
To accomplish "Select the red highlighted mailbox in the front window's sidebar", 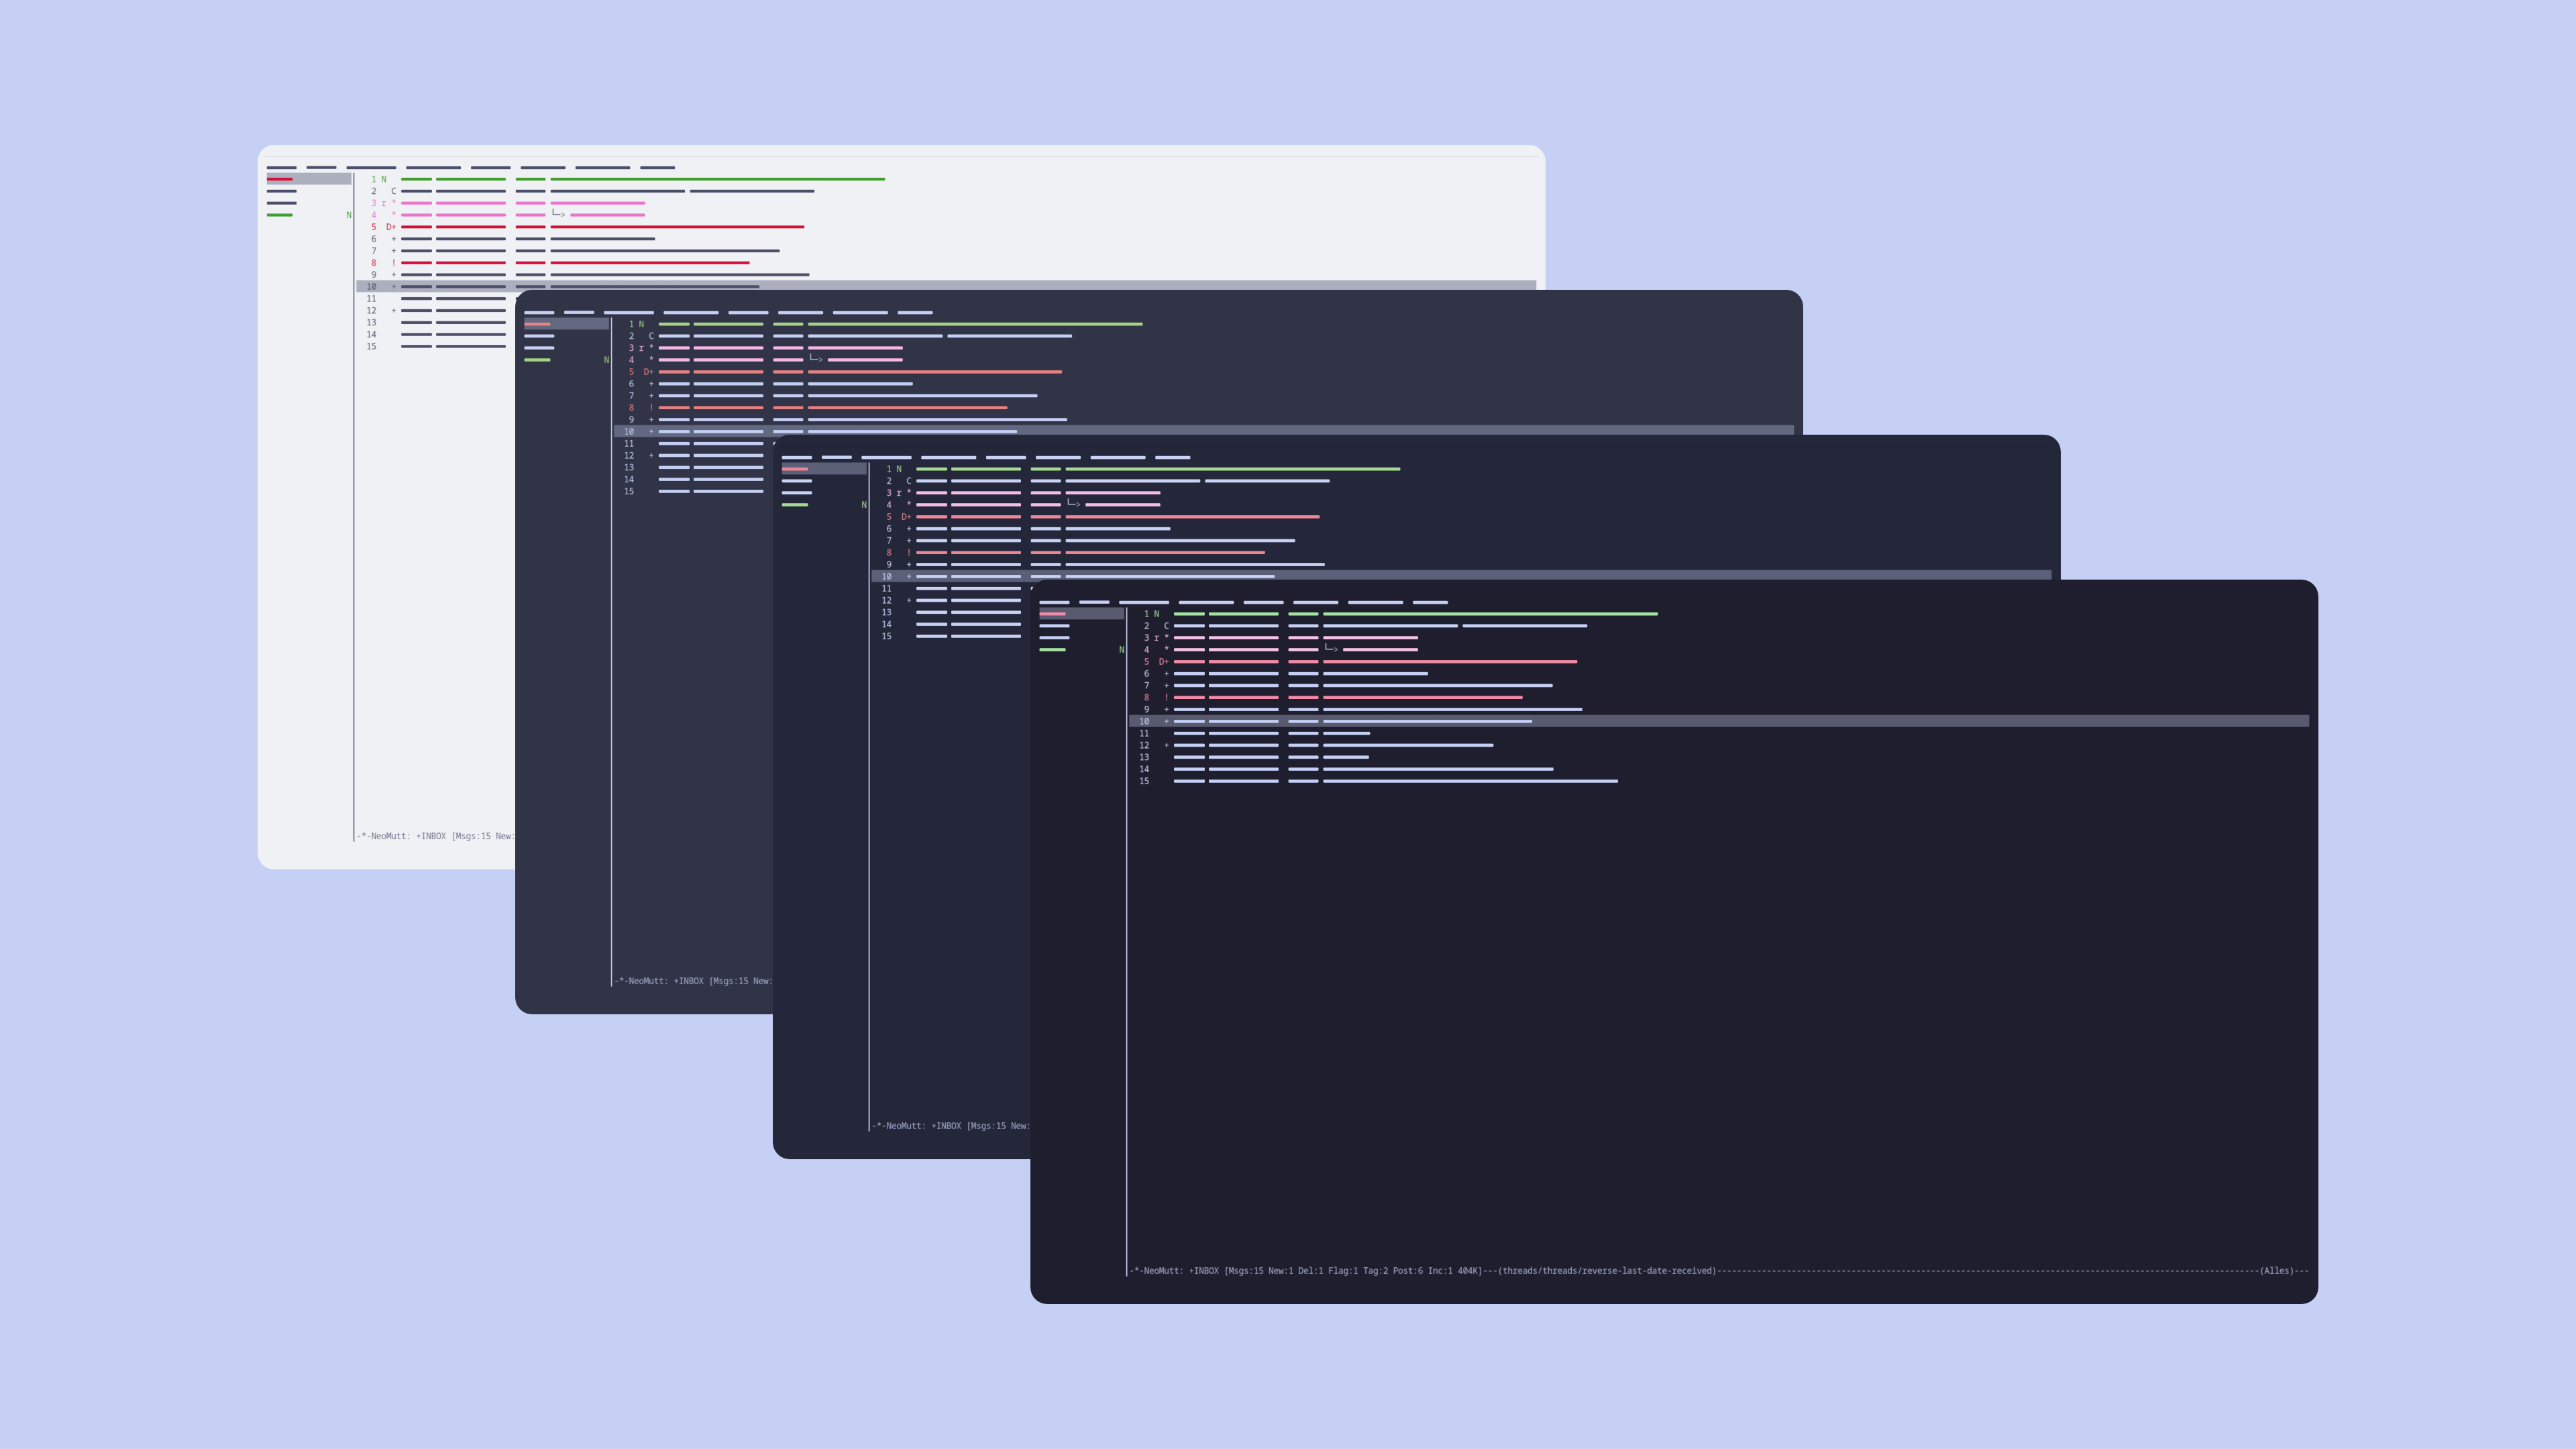I will [1052, 614].
